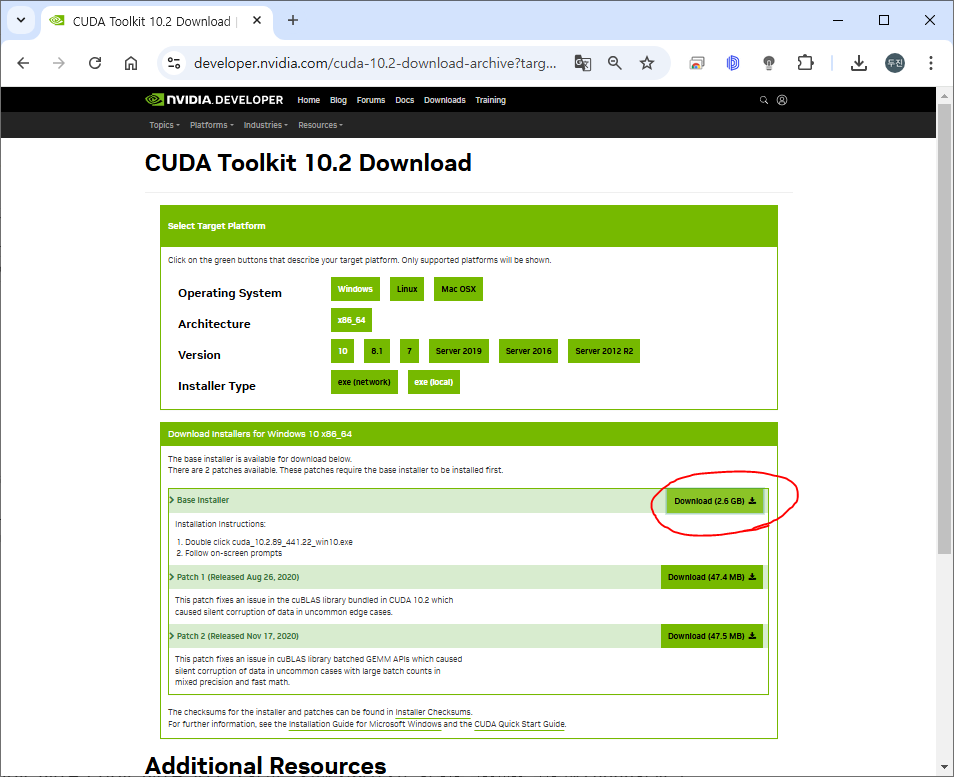Open the tab search dropdown arrow
This screenshot has width=954, height=777.
pos(21,21)
